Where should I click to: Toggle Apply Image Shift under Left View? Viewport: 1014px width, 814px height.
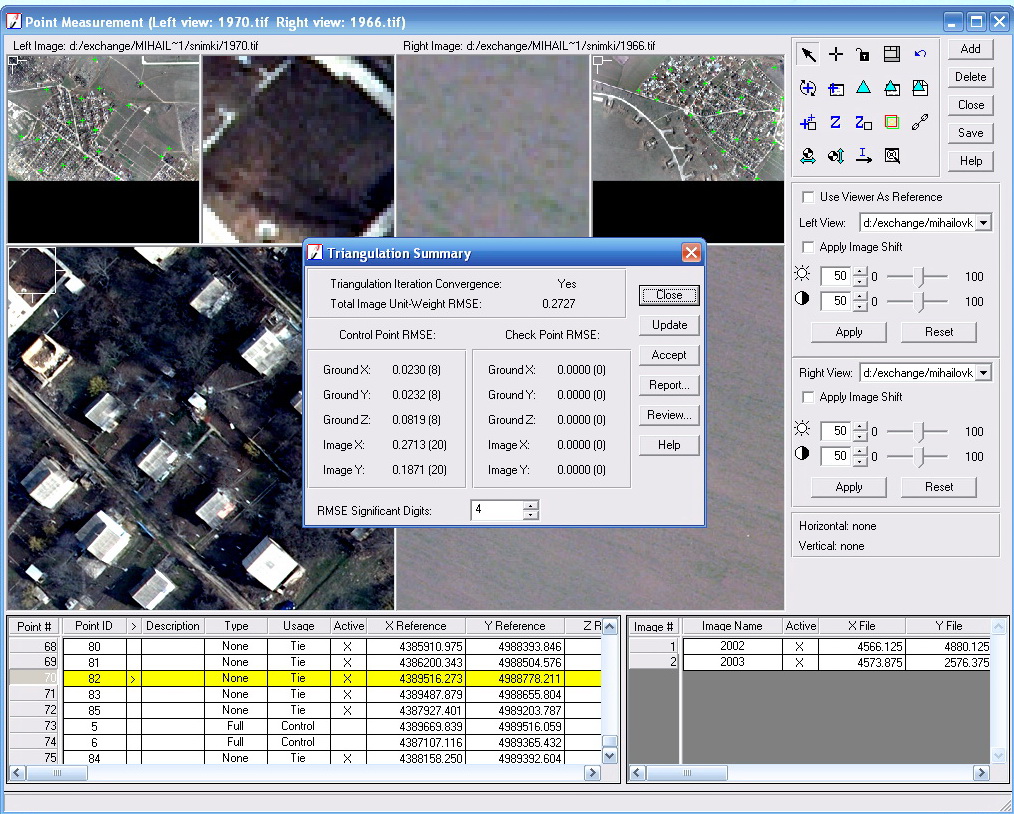tap(808, 247)
